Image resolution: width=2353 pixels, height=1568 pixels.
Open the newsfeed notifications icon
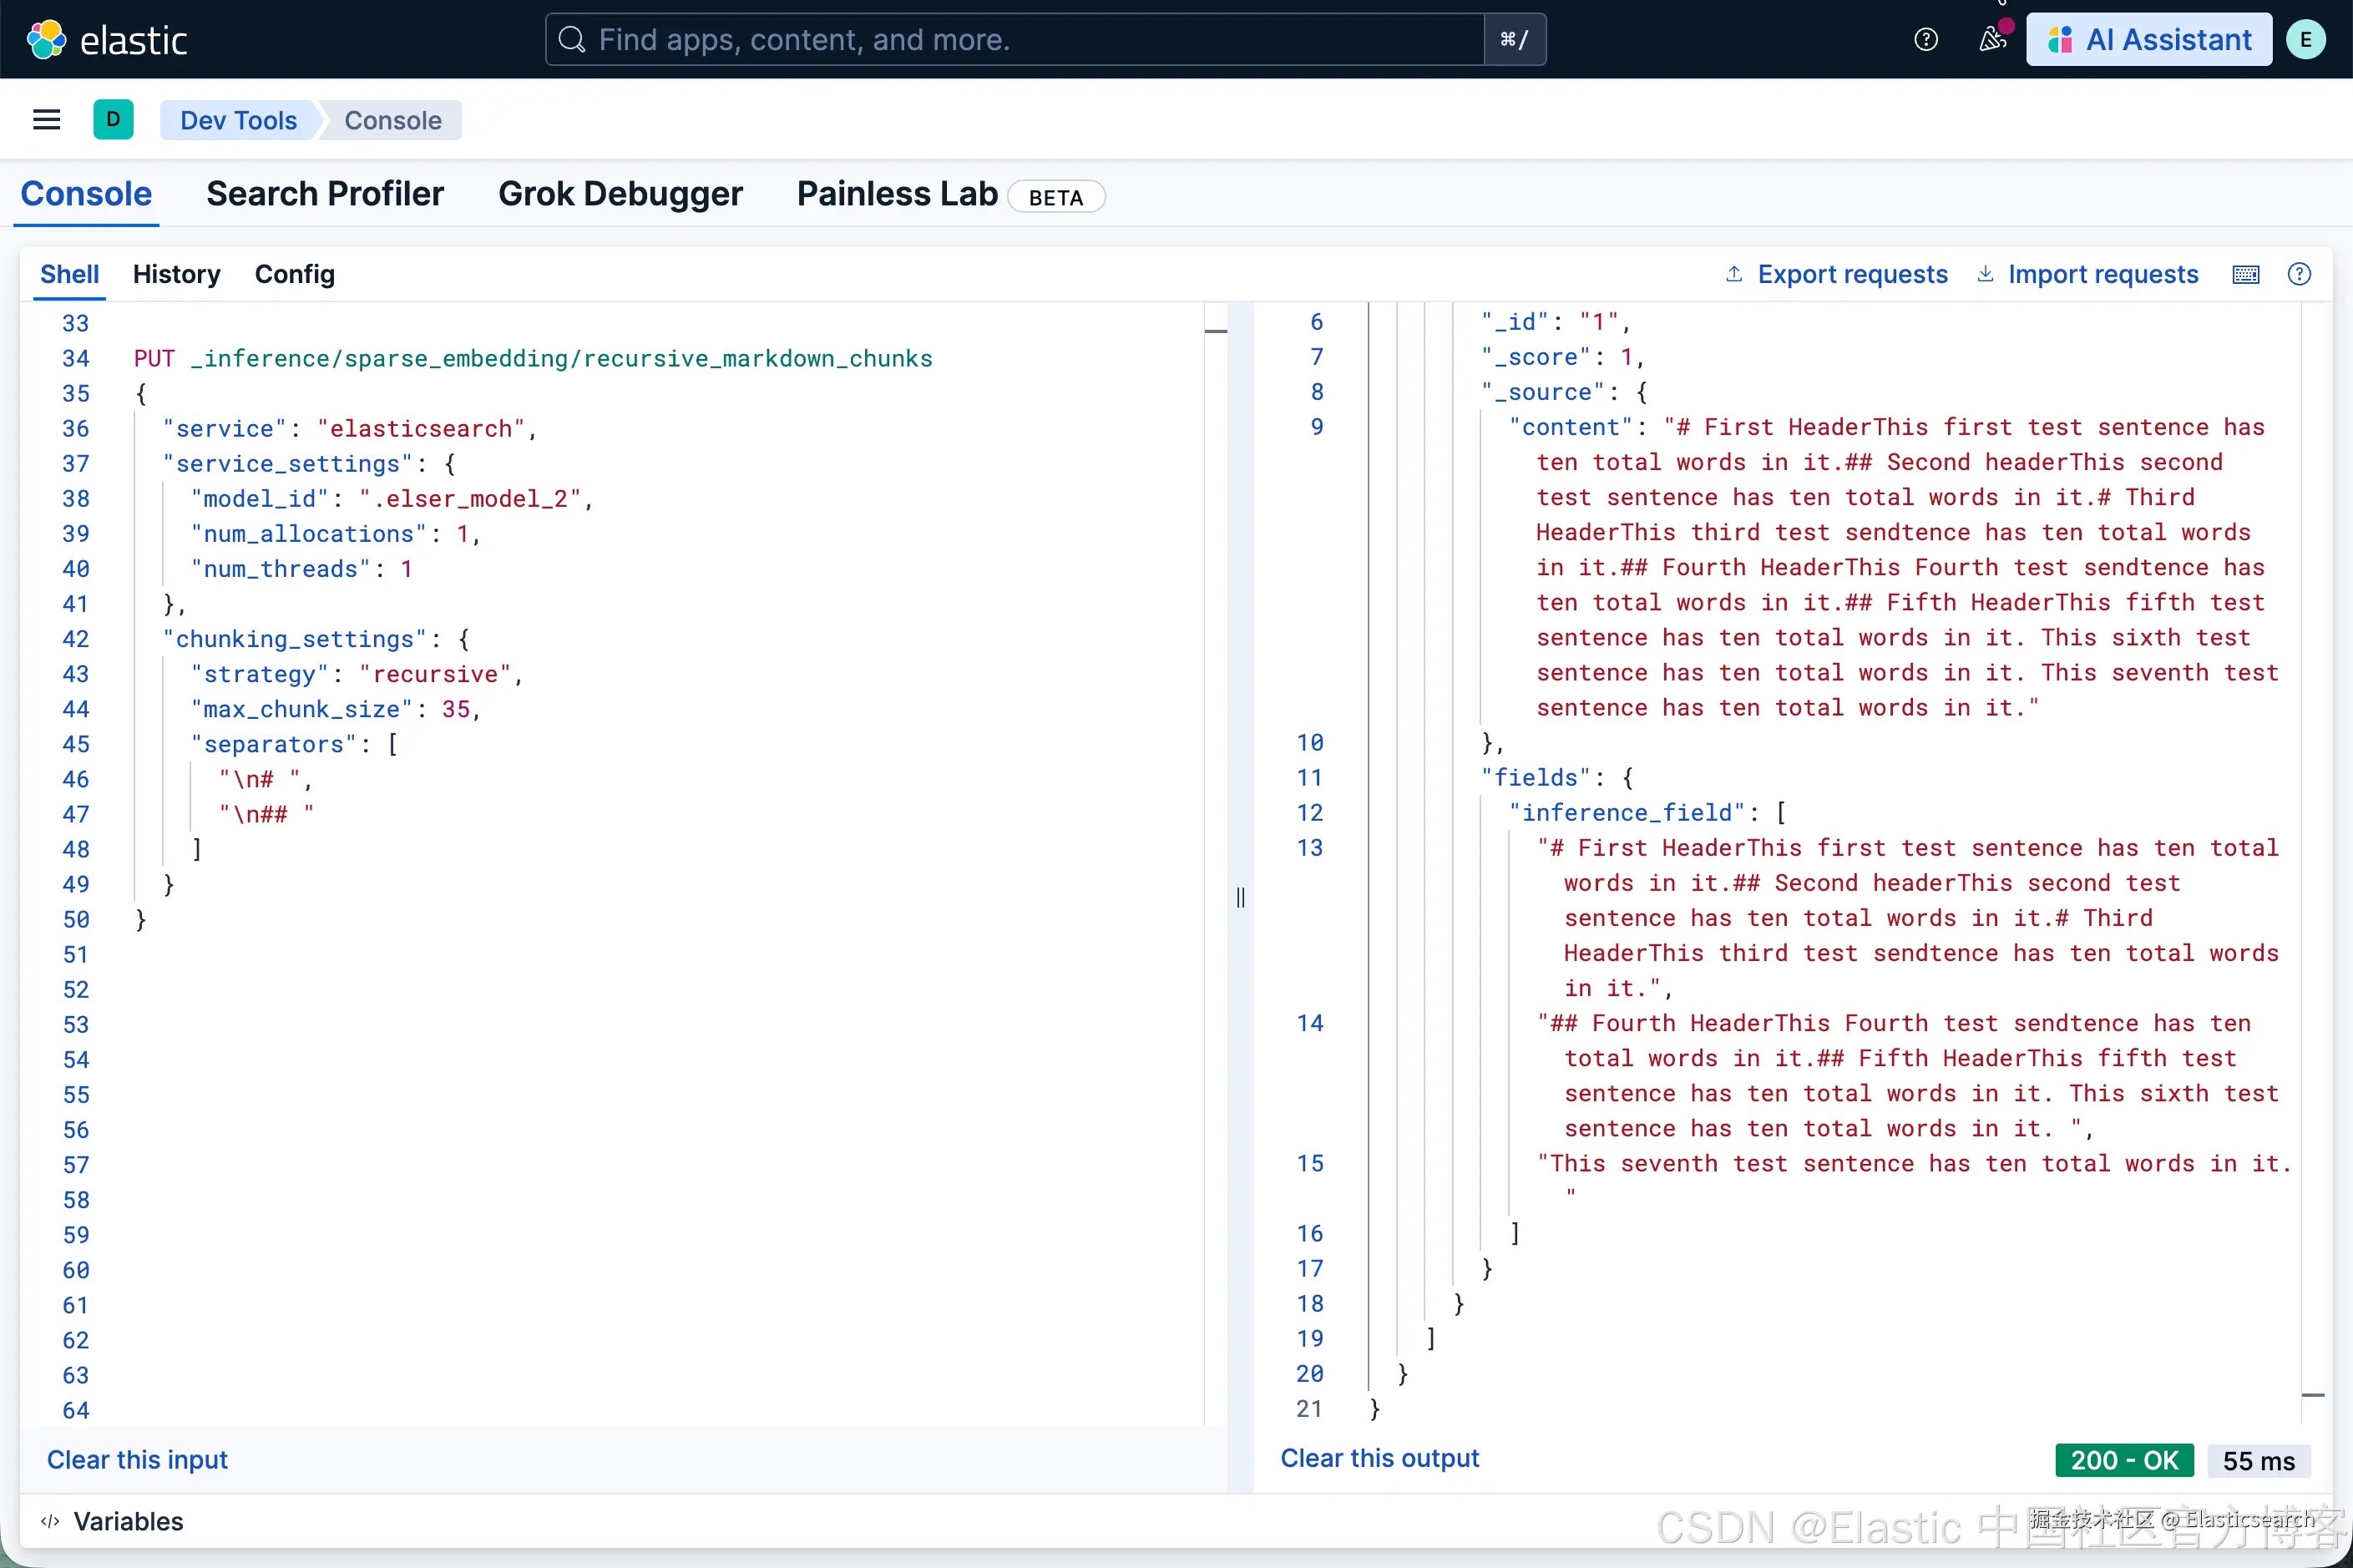[1992, 40]
